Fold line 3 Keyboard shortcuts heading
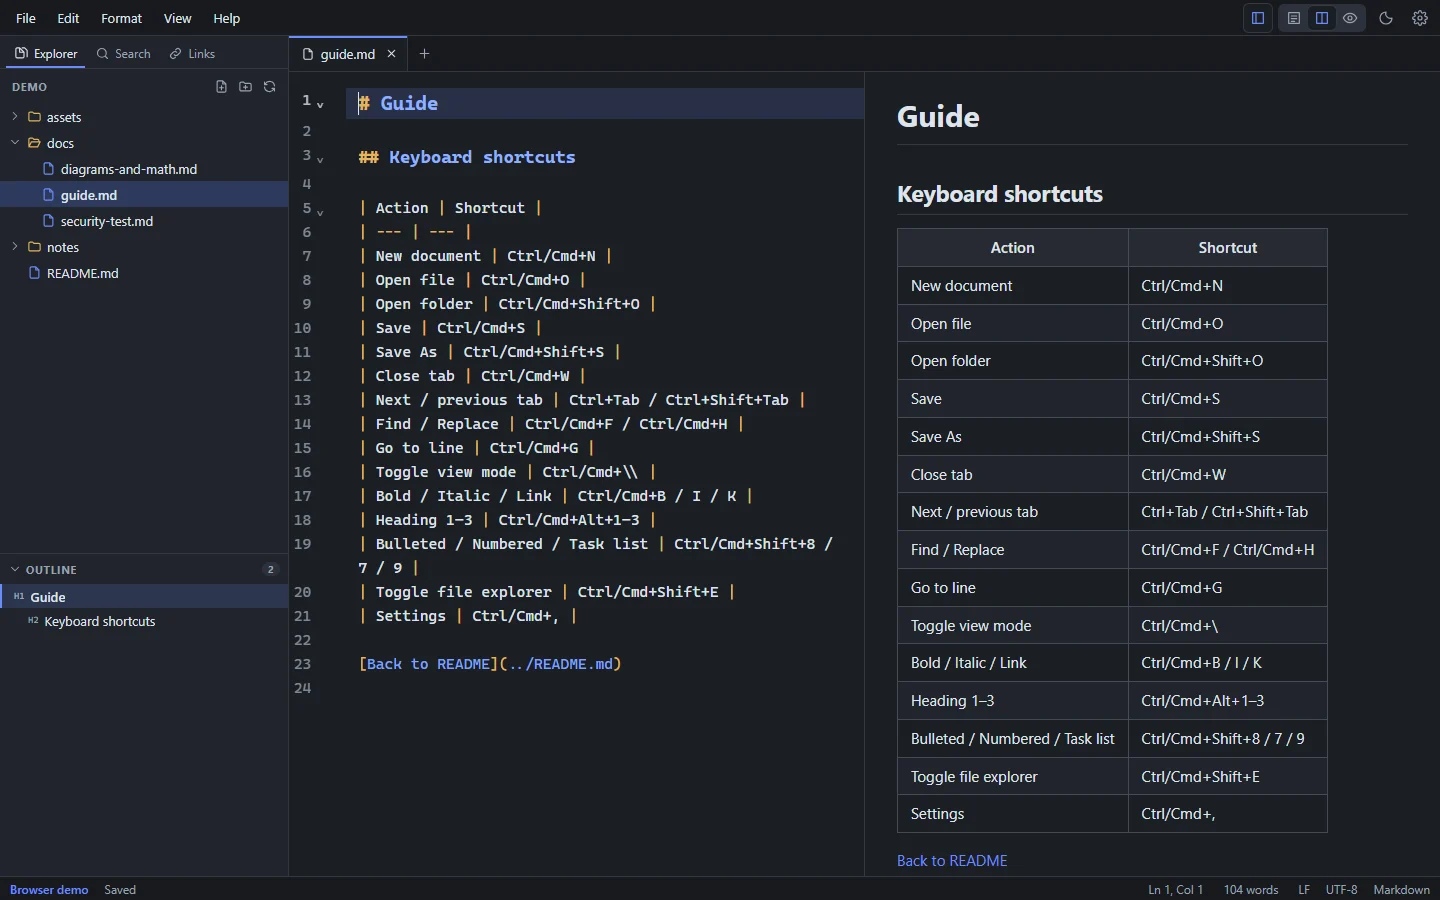This screenshot has height=900, width=1440. click(320, 159)
